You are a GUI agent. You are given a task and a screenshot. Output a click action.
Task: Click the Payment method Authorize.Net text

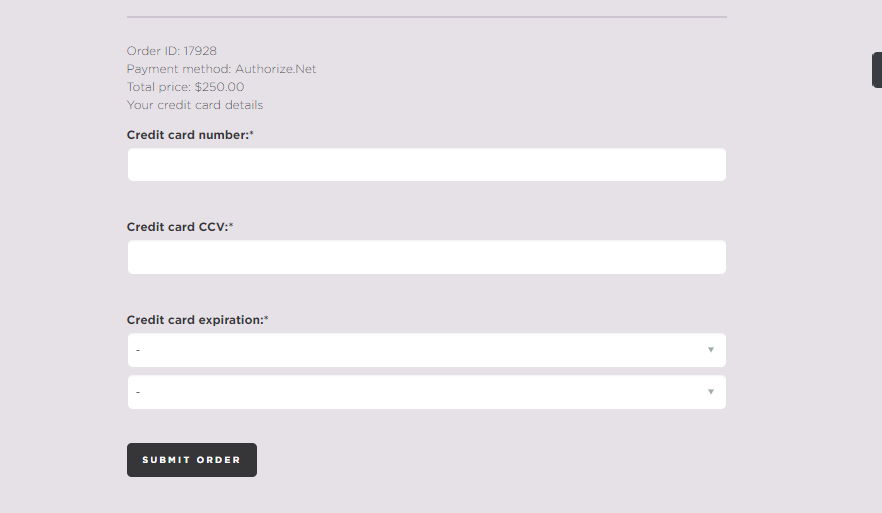221,69
